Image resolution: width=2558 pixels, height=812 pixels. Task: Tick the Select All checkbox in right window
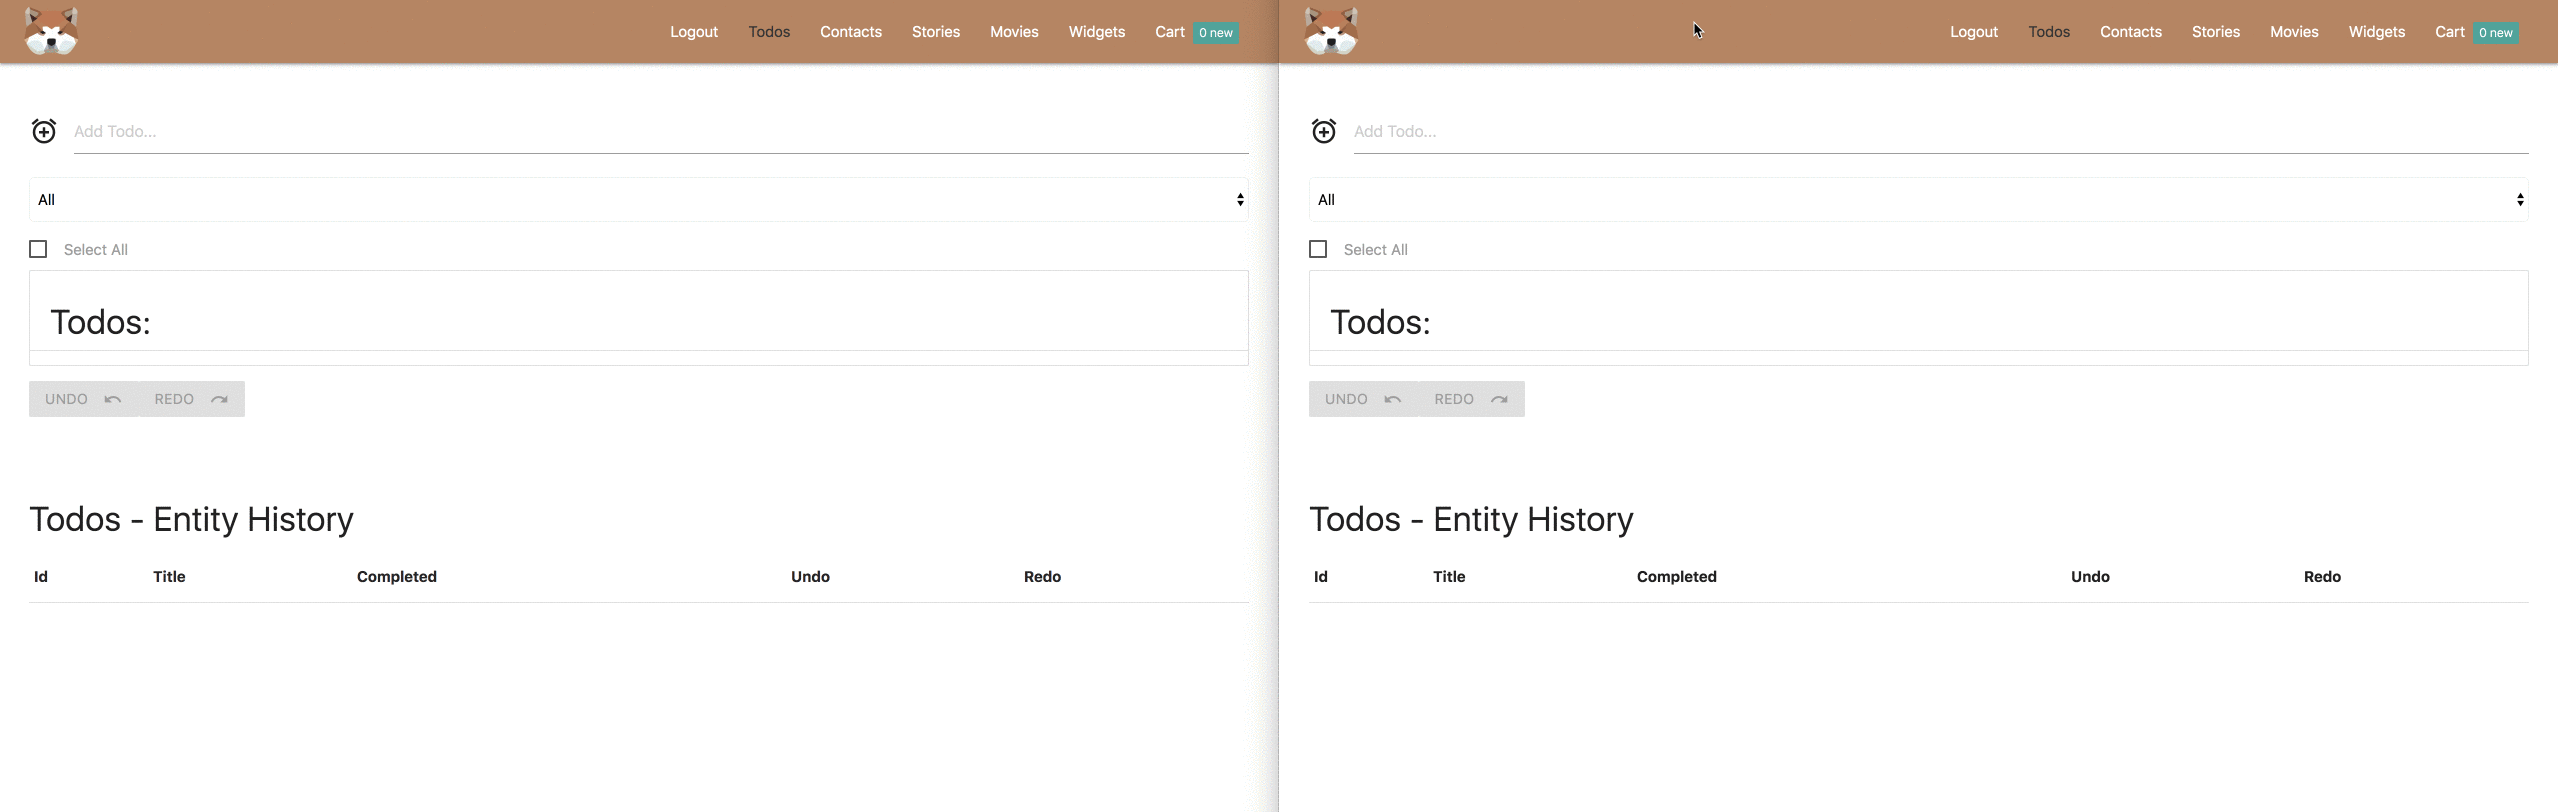coord(1318,249)
